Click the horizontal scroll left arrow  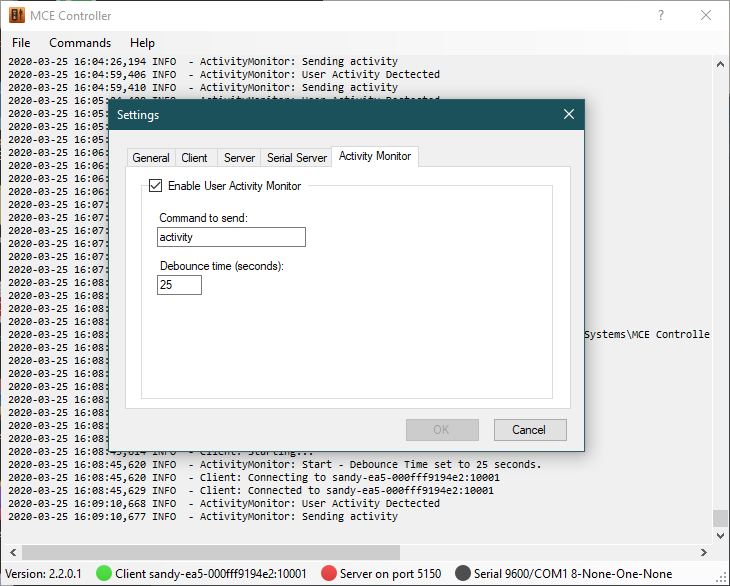pyautogui.click(x=13, y=552)
